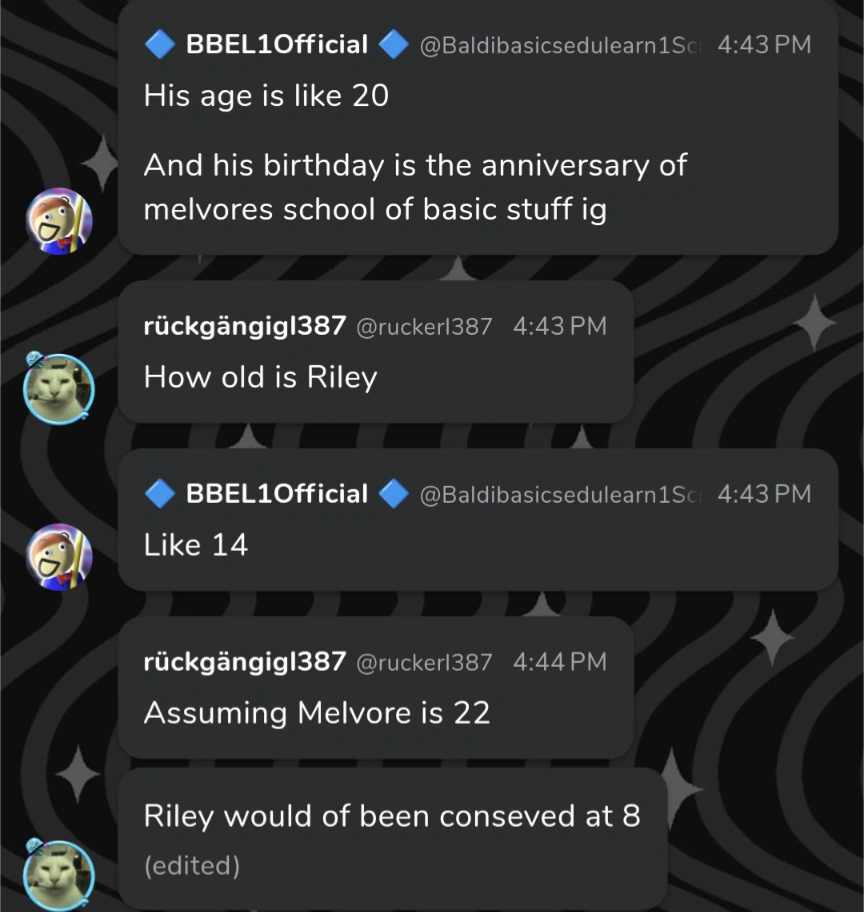Viewport: 864px width, 912px height.
Task: Select the "Like 14" message text
Action: [x=196, y=545]
